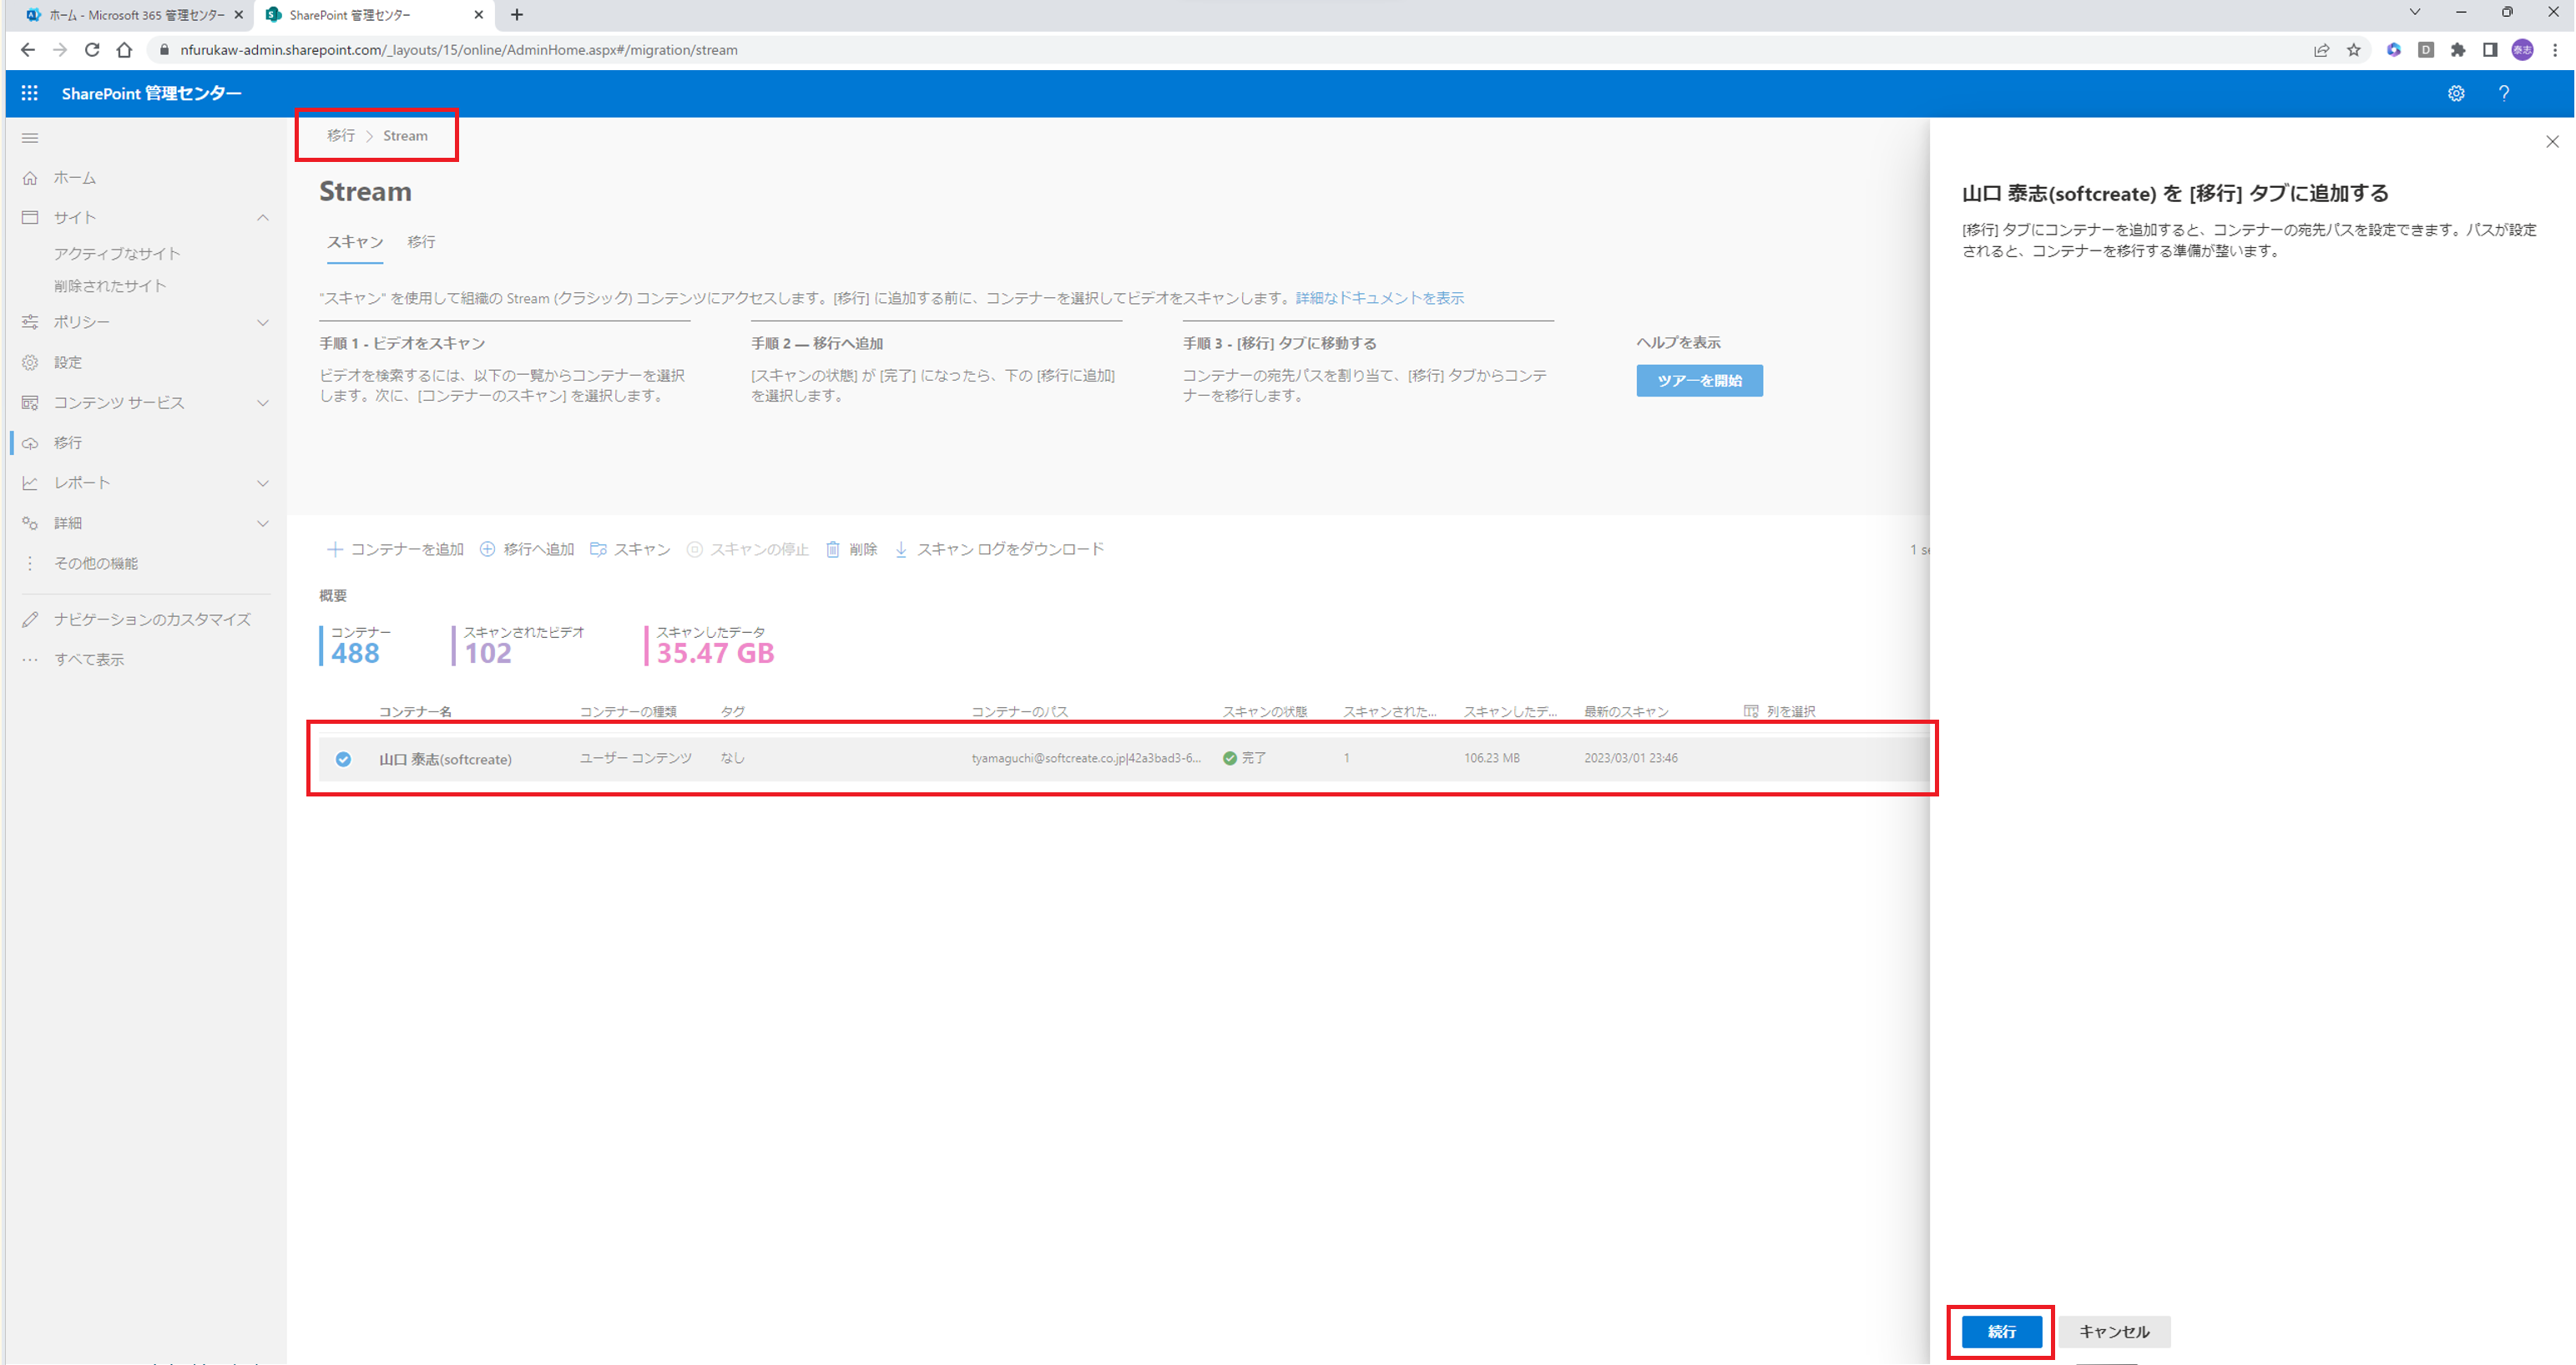The width and height of the screenshot is (2576, 1365).
Task: Click 山口 泰志(softcreate) container name
Action: (445, 759)
